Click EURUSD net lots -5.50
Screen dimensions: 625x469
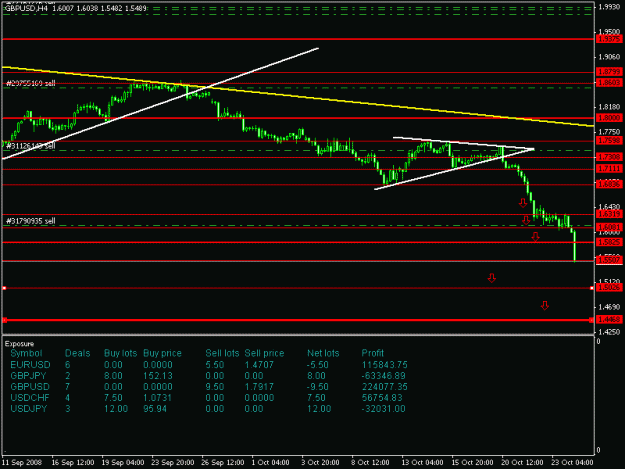318,365
